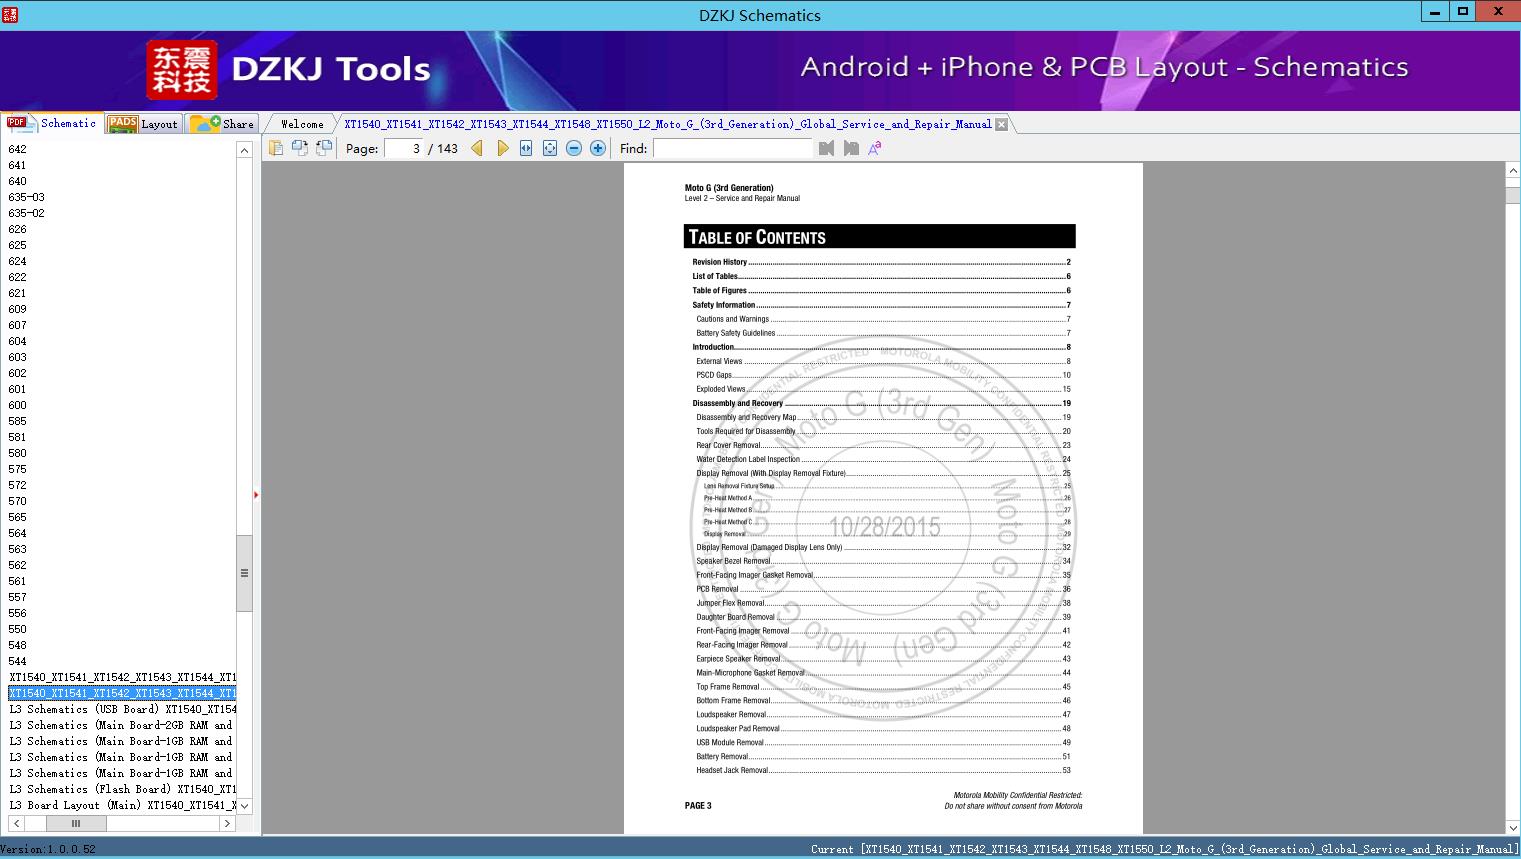This screenshot has height=859, width=1521.
Task: Click the Rear Cover Removal contents entry
Action: (883, 445)
